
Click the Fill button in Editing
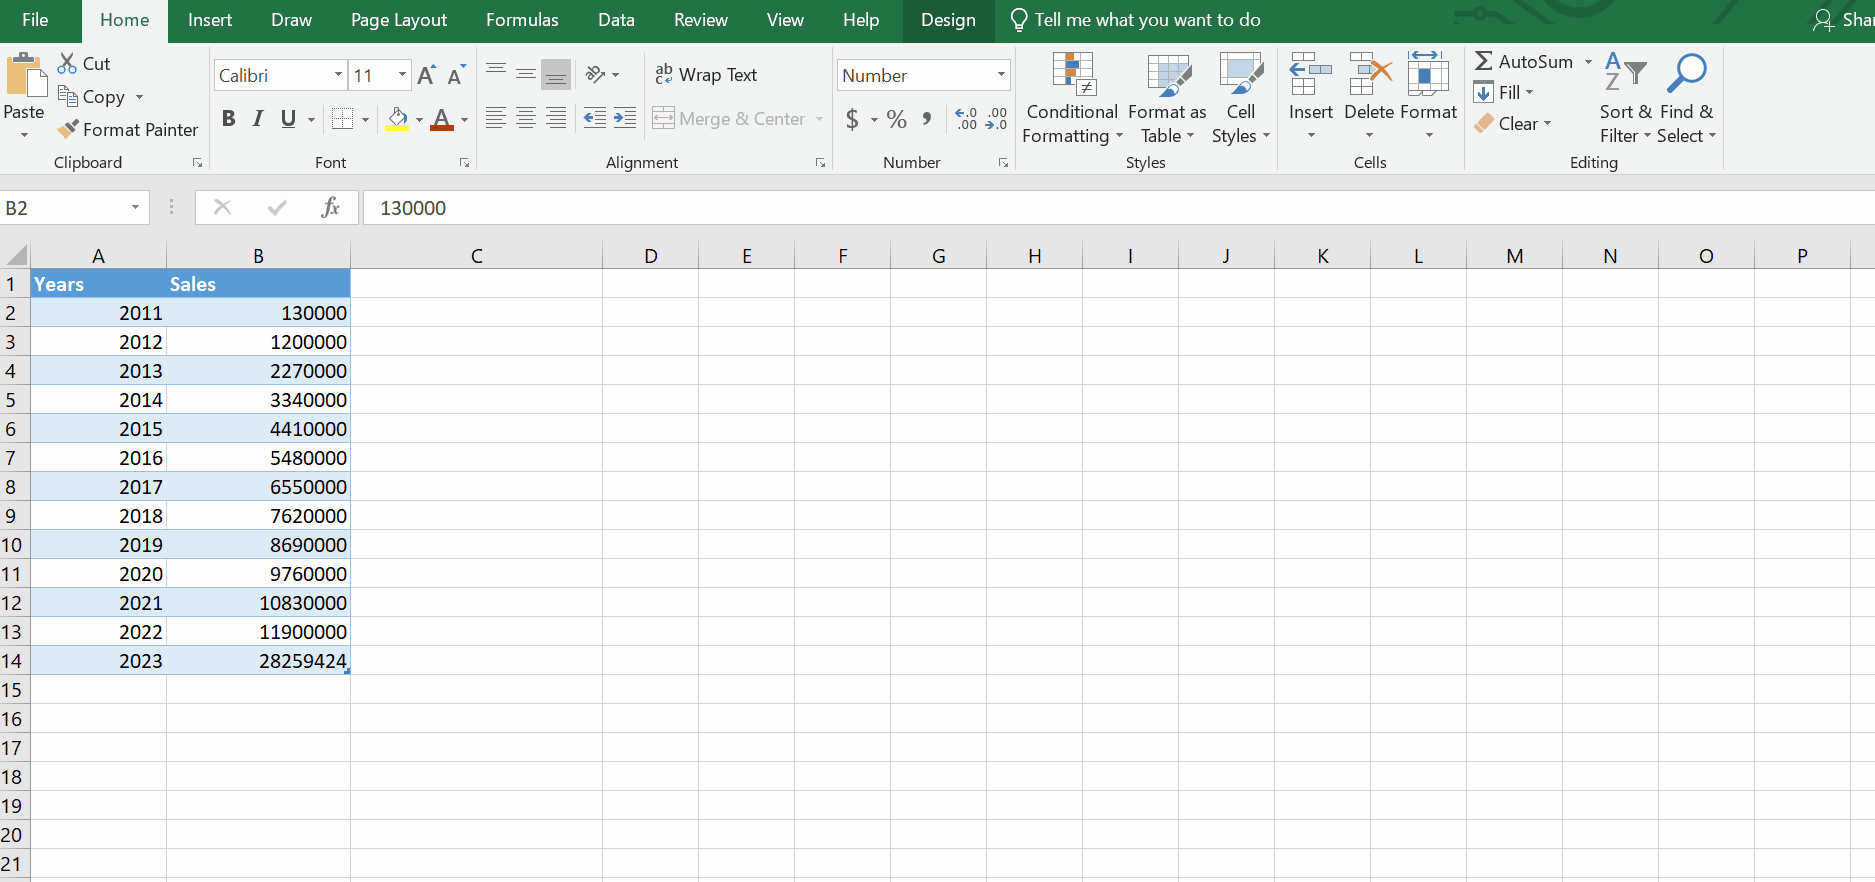click(1503, 93)
